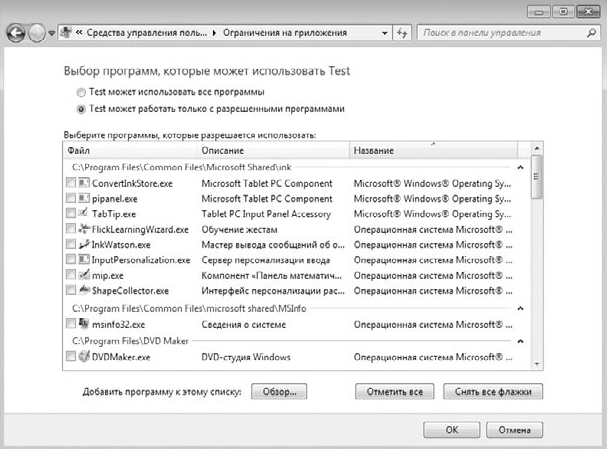Viewport: 607px width, 449px height.
Task: Click the list scrollbar down arrow
Action: [537, 364]
